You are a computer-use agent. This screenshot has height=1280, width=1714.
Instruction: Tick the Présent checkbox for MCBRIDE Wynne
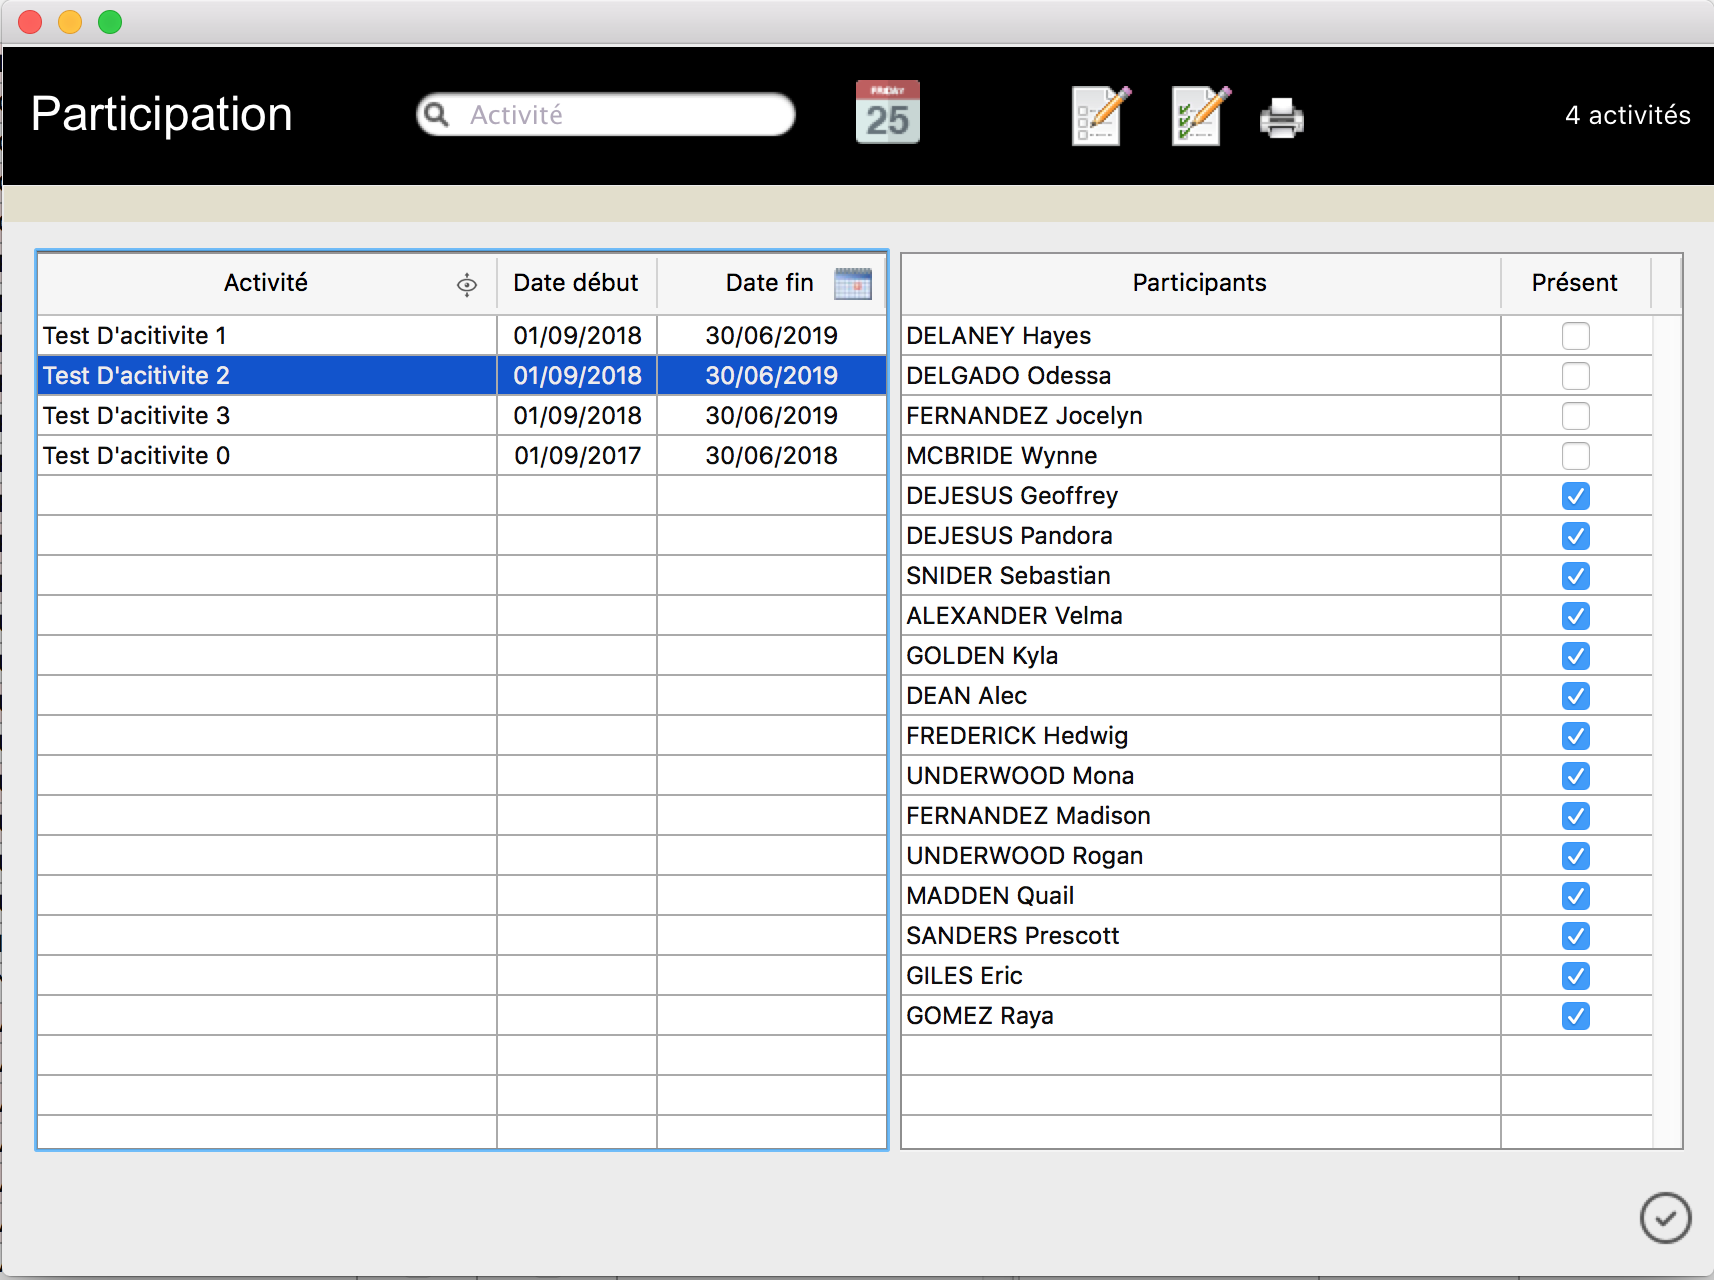[x=1575, y=456]
